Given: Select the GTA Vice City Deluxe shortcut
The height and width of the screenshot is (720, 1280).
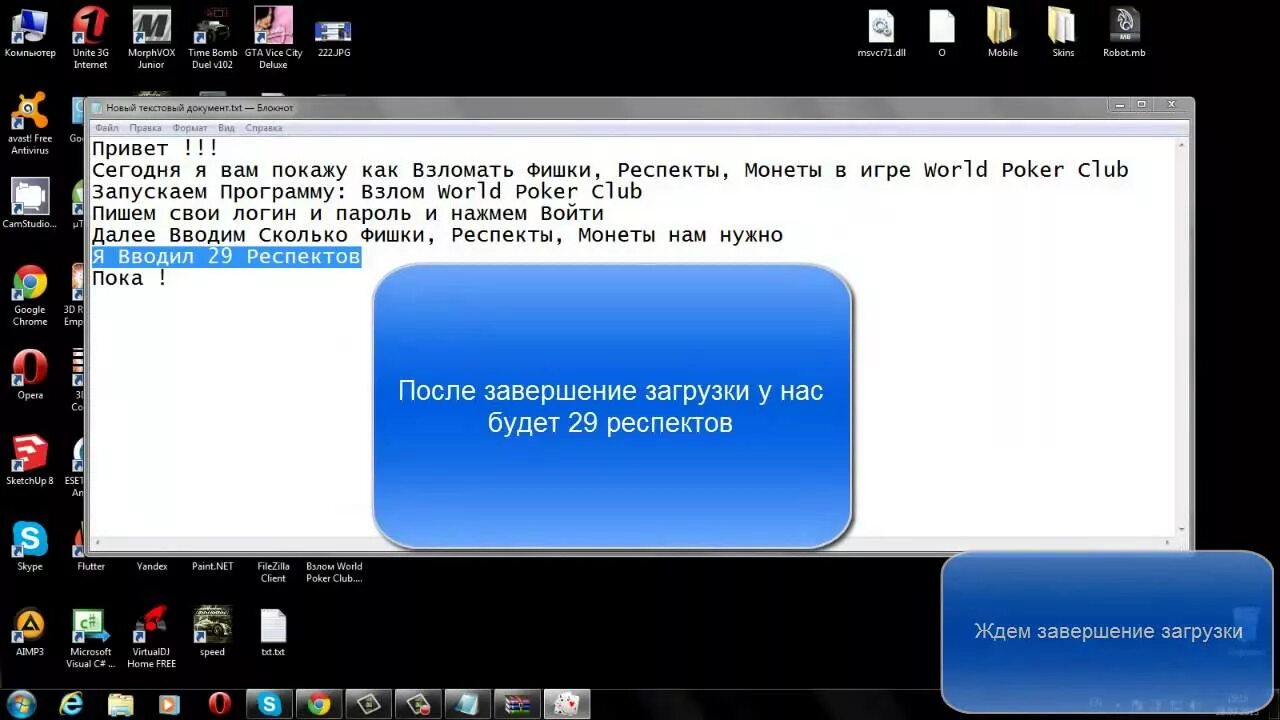Looking at the screenshot, I should tap(273, 38).
